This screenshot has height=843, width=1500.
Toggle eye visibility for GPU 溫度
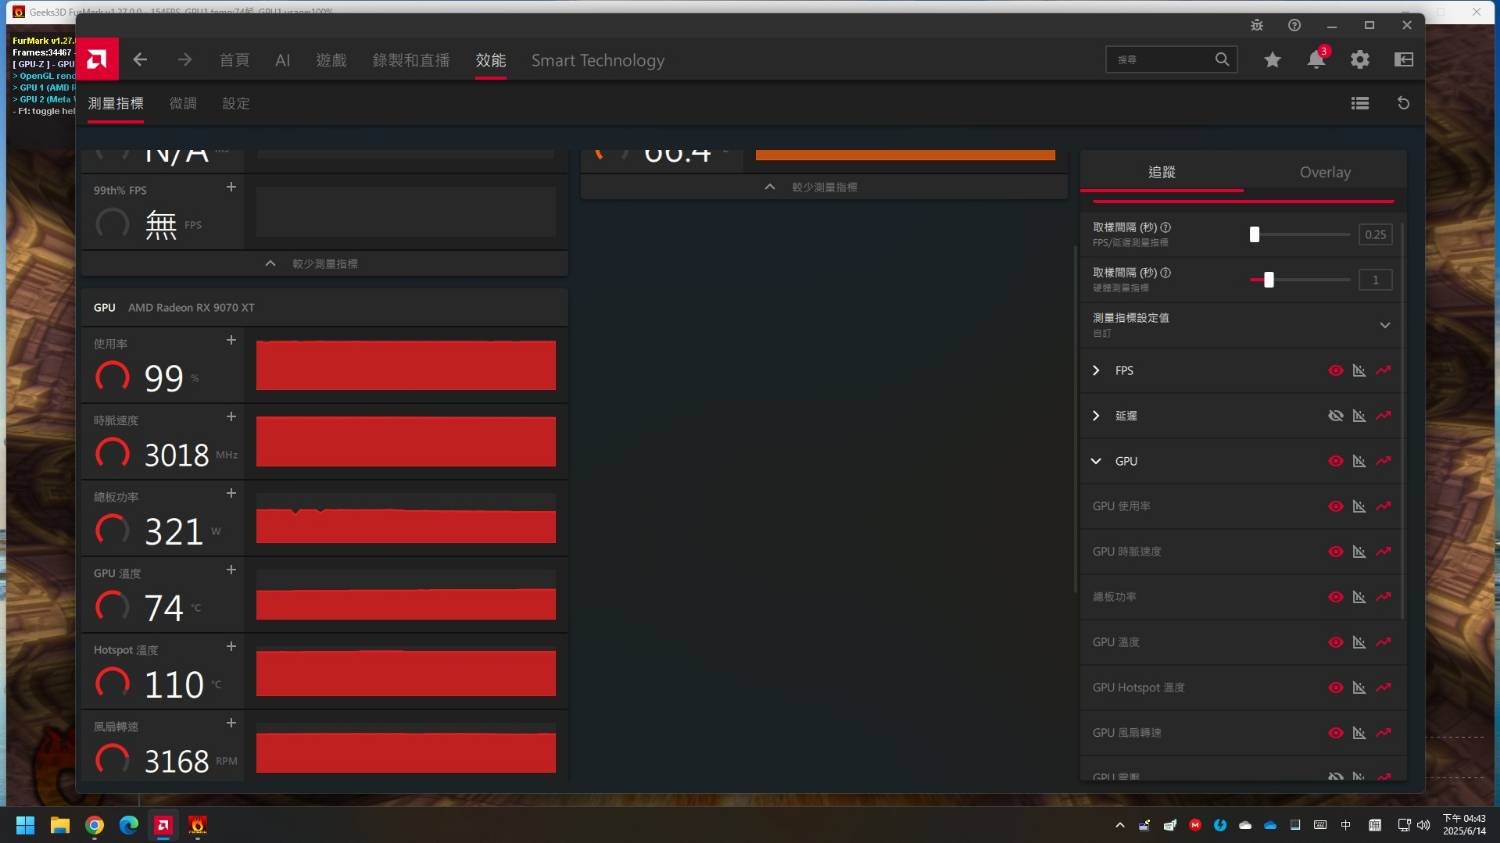coord(1335,642)
